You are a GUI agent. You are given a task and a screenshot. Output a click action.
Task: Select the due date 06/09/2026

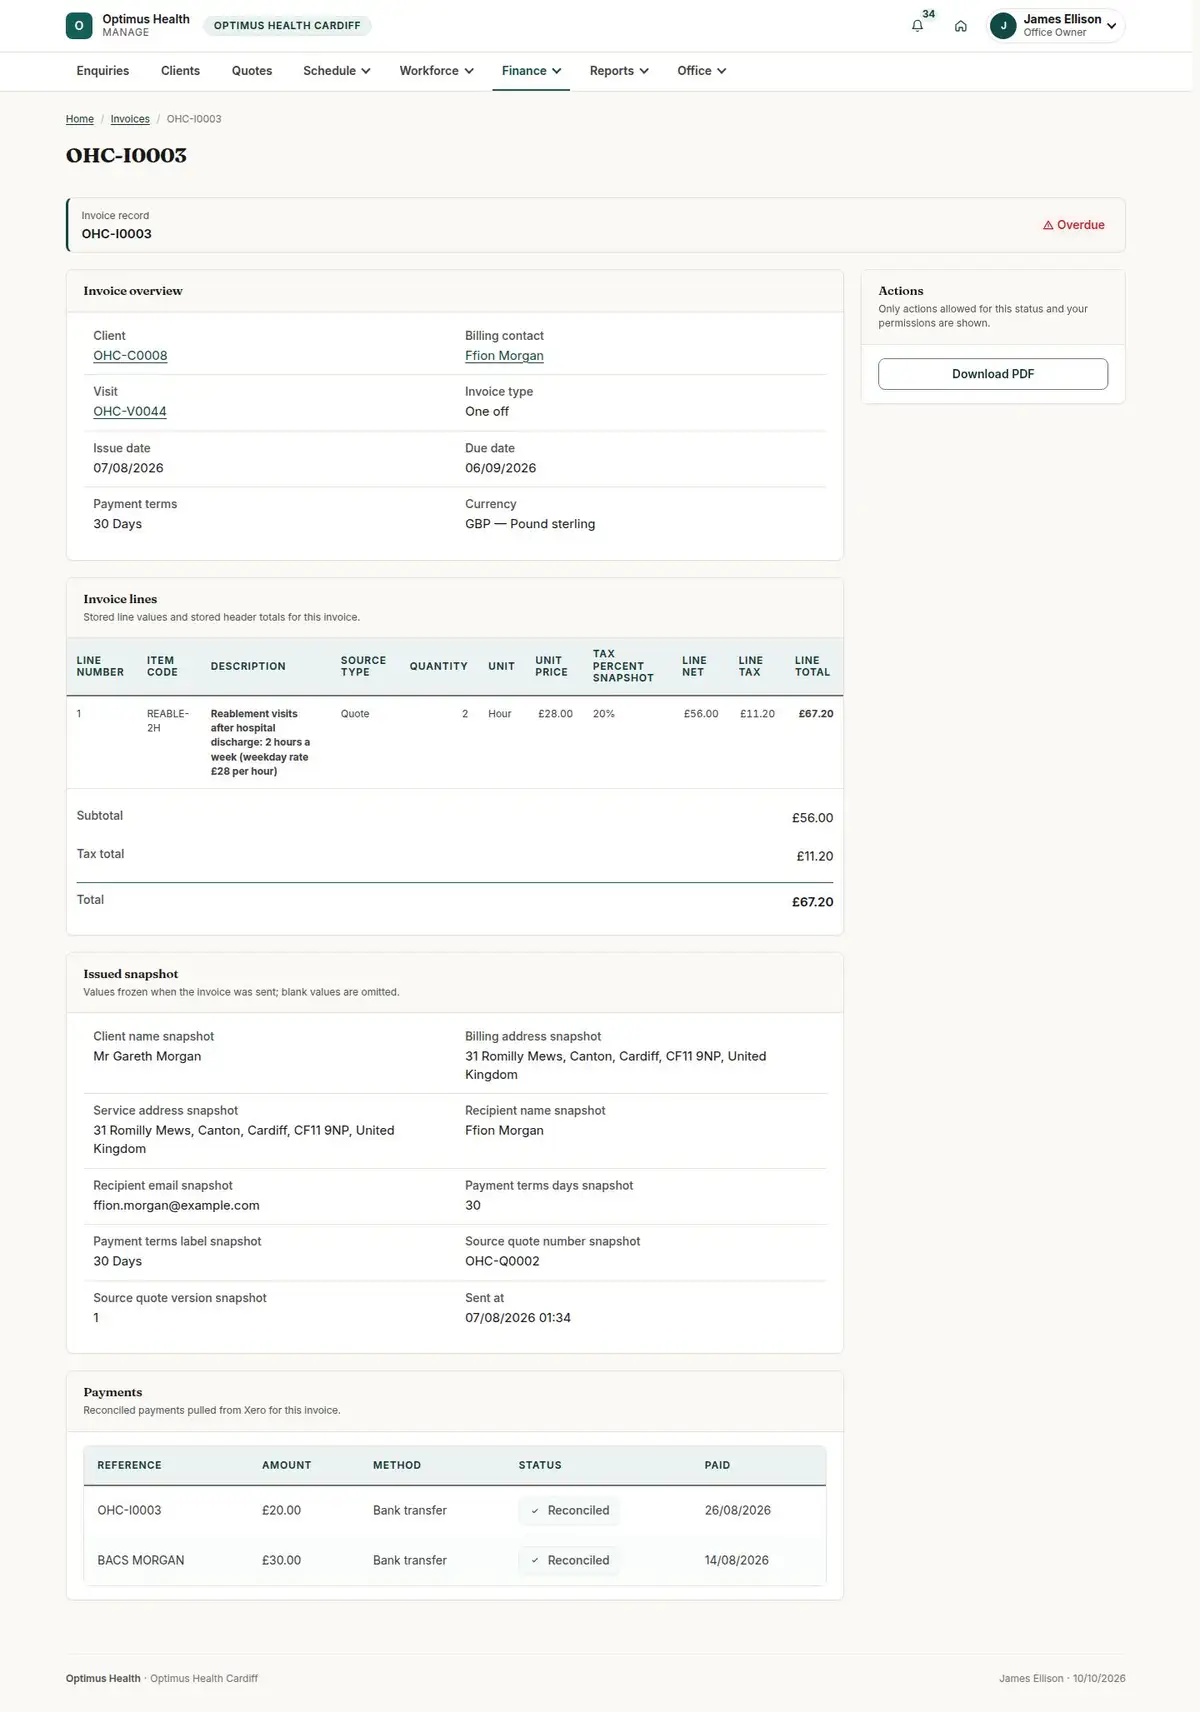500,468
